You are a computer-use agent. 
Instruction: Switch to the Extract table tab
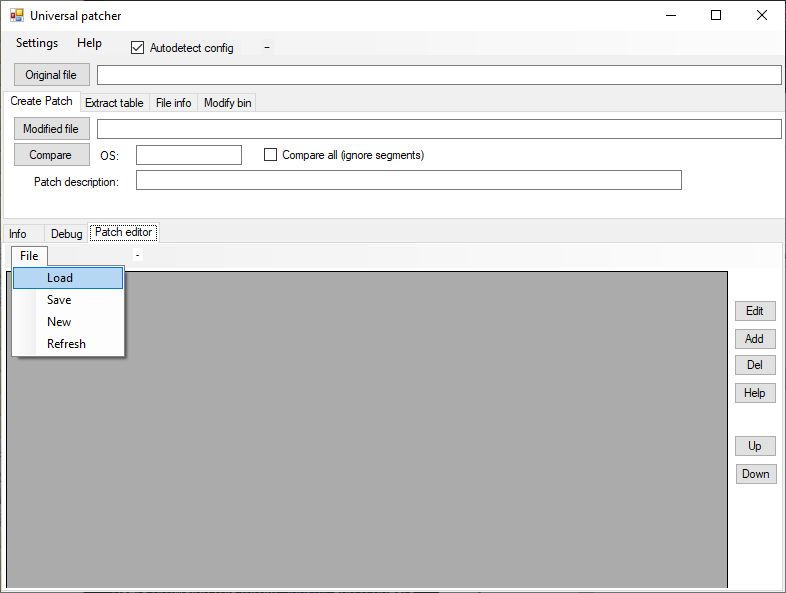pos(114,103)
